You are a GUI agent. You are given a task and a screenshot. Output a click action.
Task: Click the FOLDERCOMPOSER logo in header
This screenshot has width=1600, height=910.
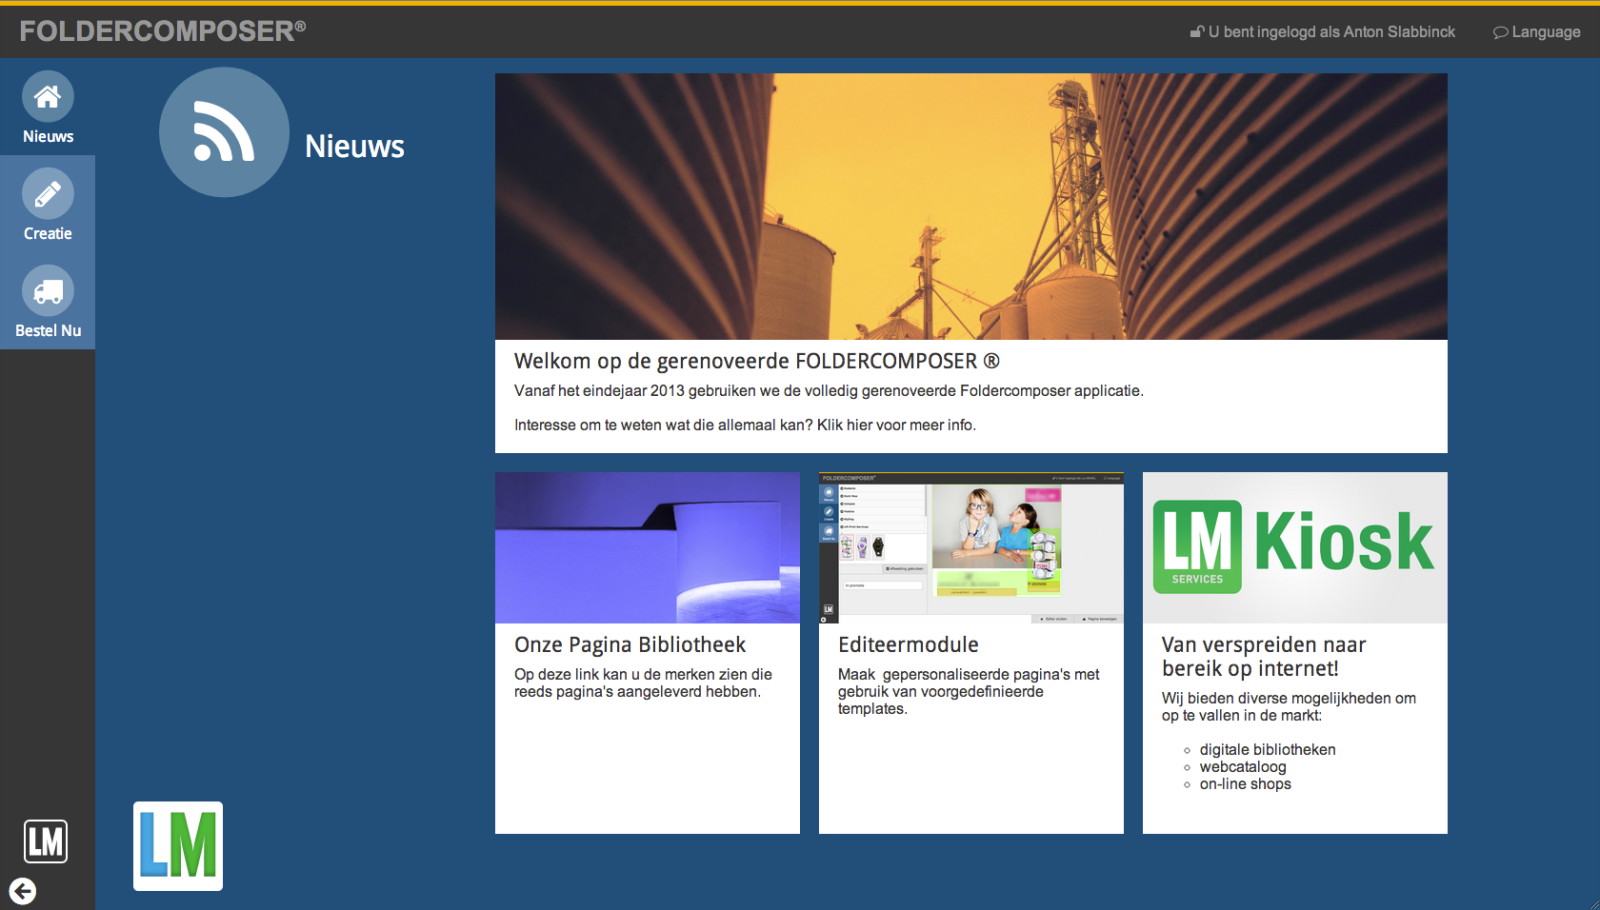163,31
